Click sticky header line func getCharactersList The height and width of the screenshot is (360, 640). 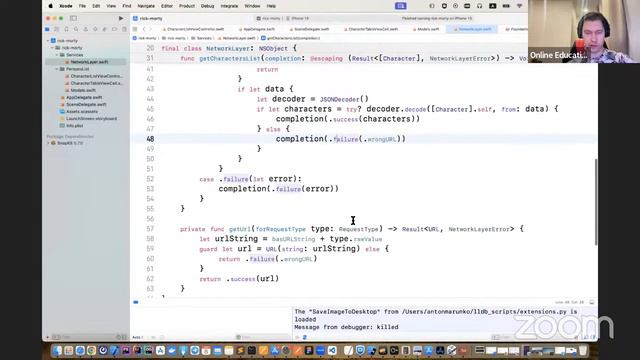point(354,58)
